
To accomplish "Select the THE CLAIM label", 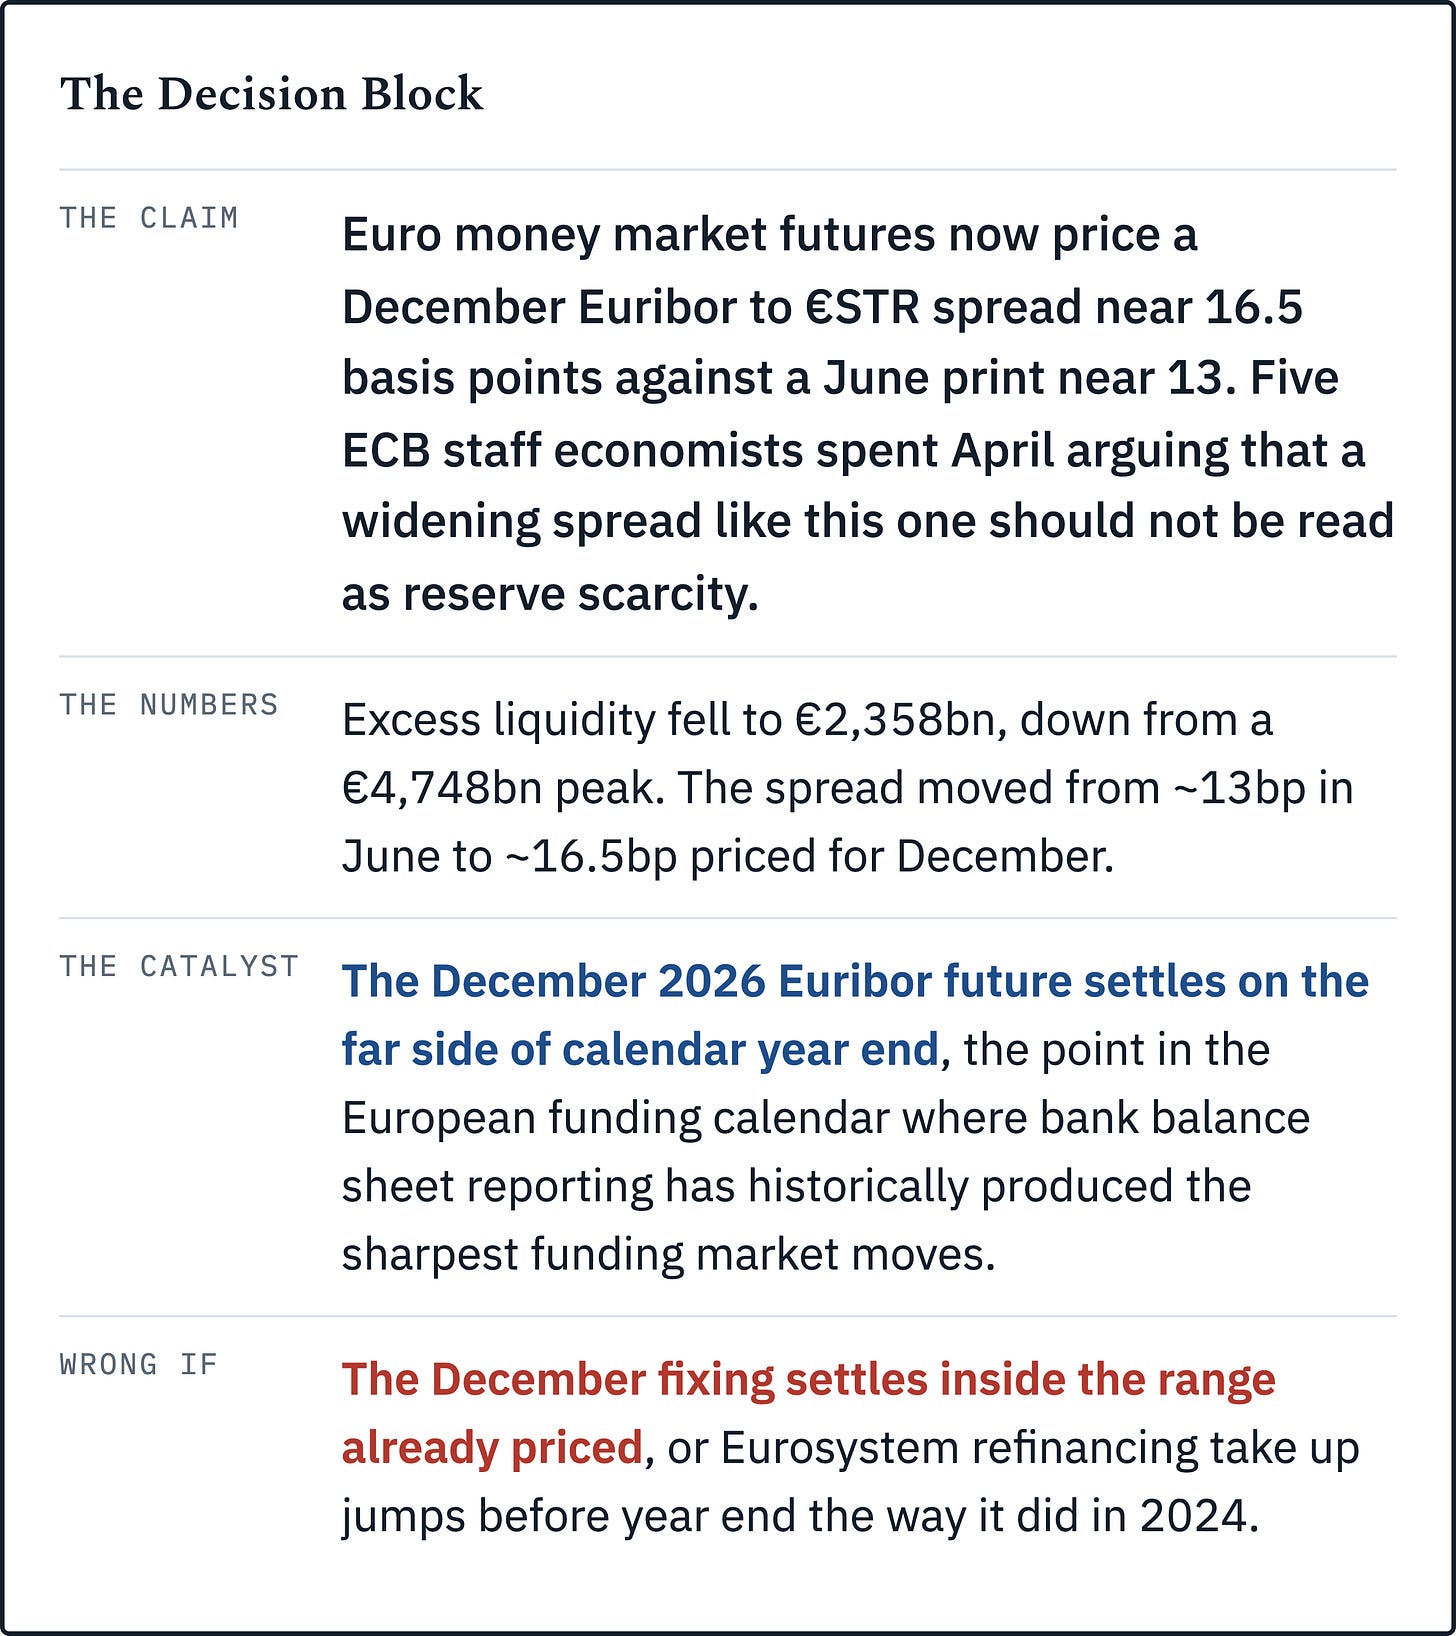I will point(149,218).
